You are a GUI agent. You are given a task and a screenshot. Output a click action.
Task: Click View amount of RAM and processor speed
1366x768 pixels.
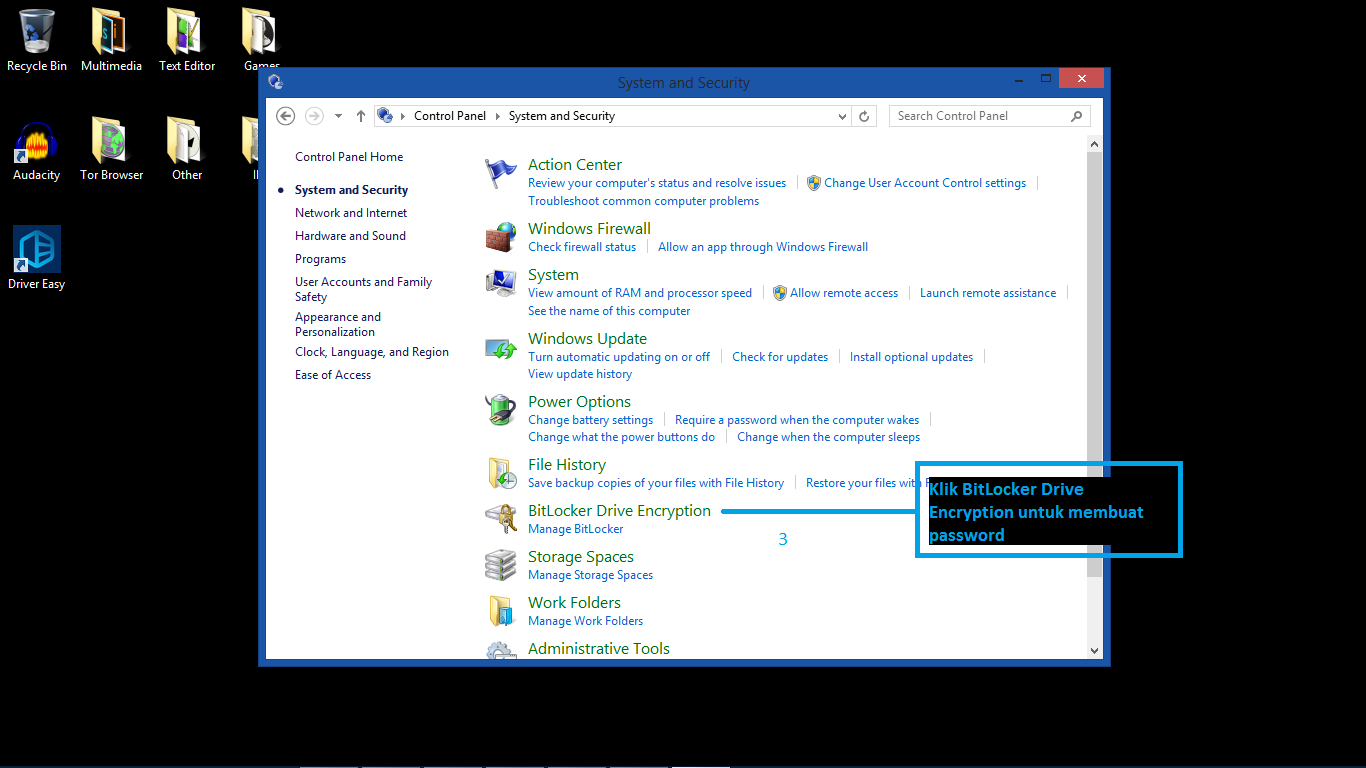coord(640,293)
